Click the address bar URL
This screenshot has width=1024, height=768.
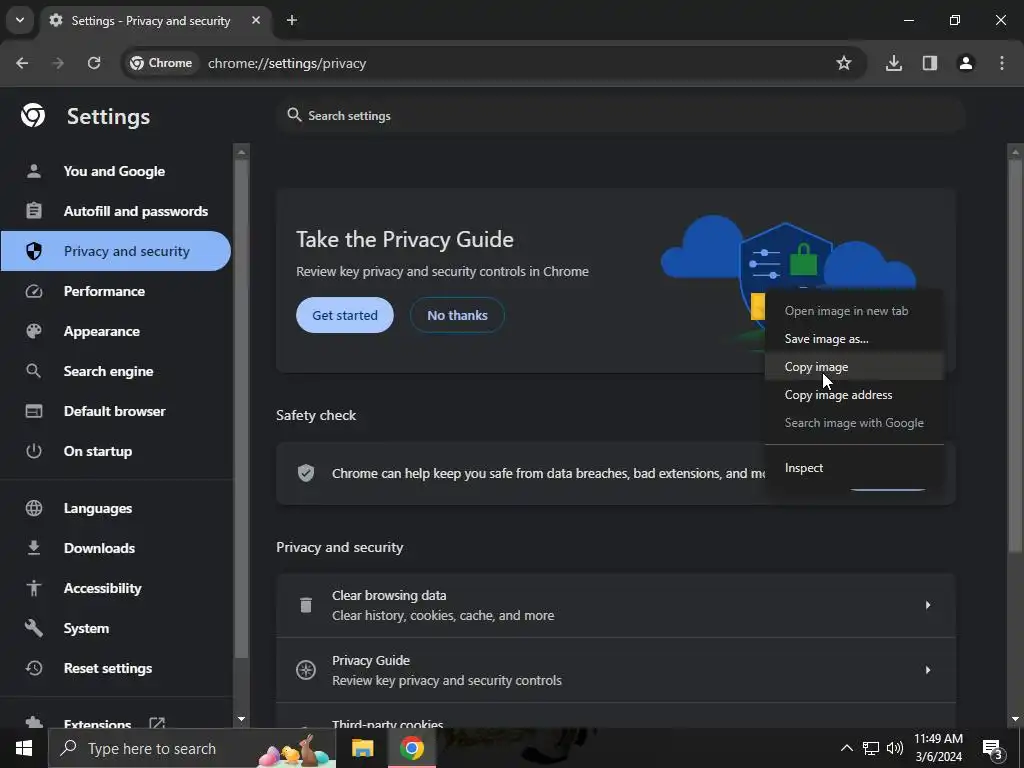(287, 63)
